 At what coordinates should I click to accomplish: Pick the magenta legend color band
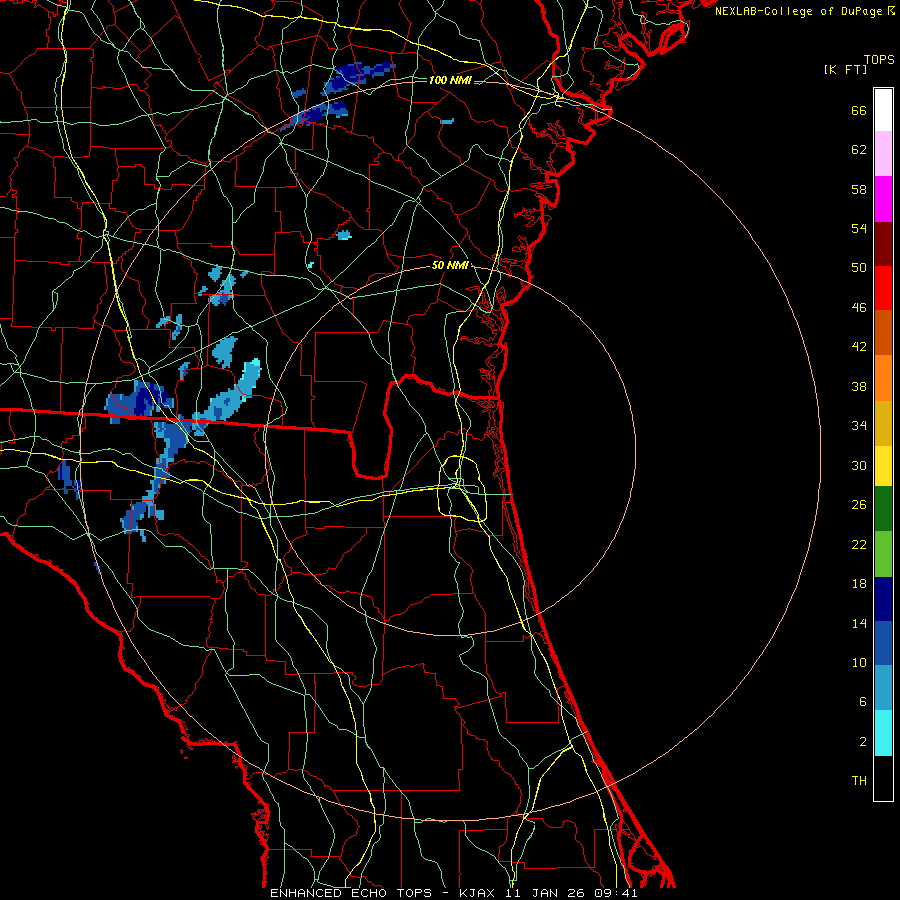tap(883, 199)
